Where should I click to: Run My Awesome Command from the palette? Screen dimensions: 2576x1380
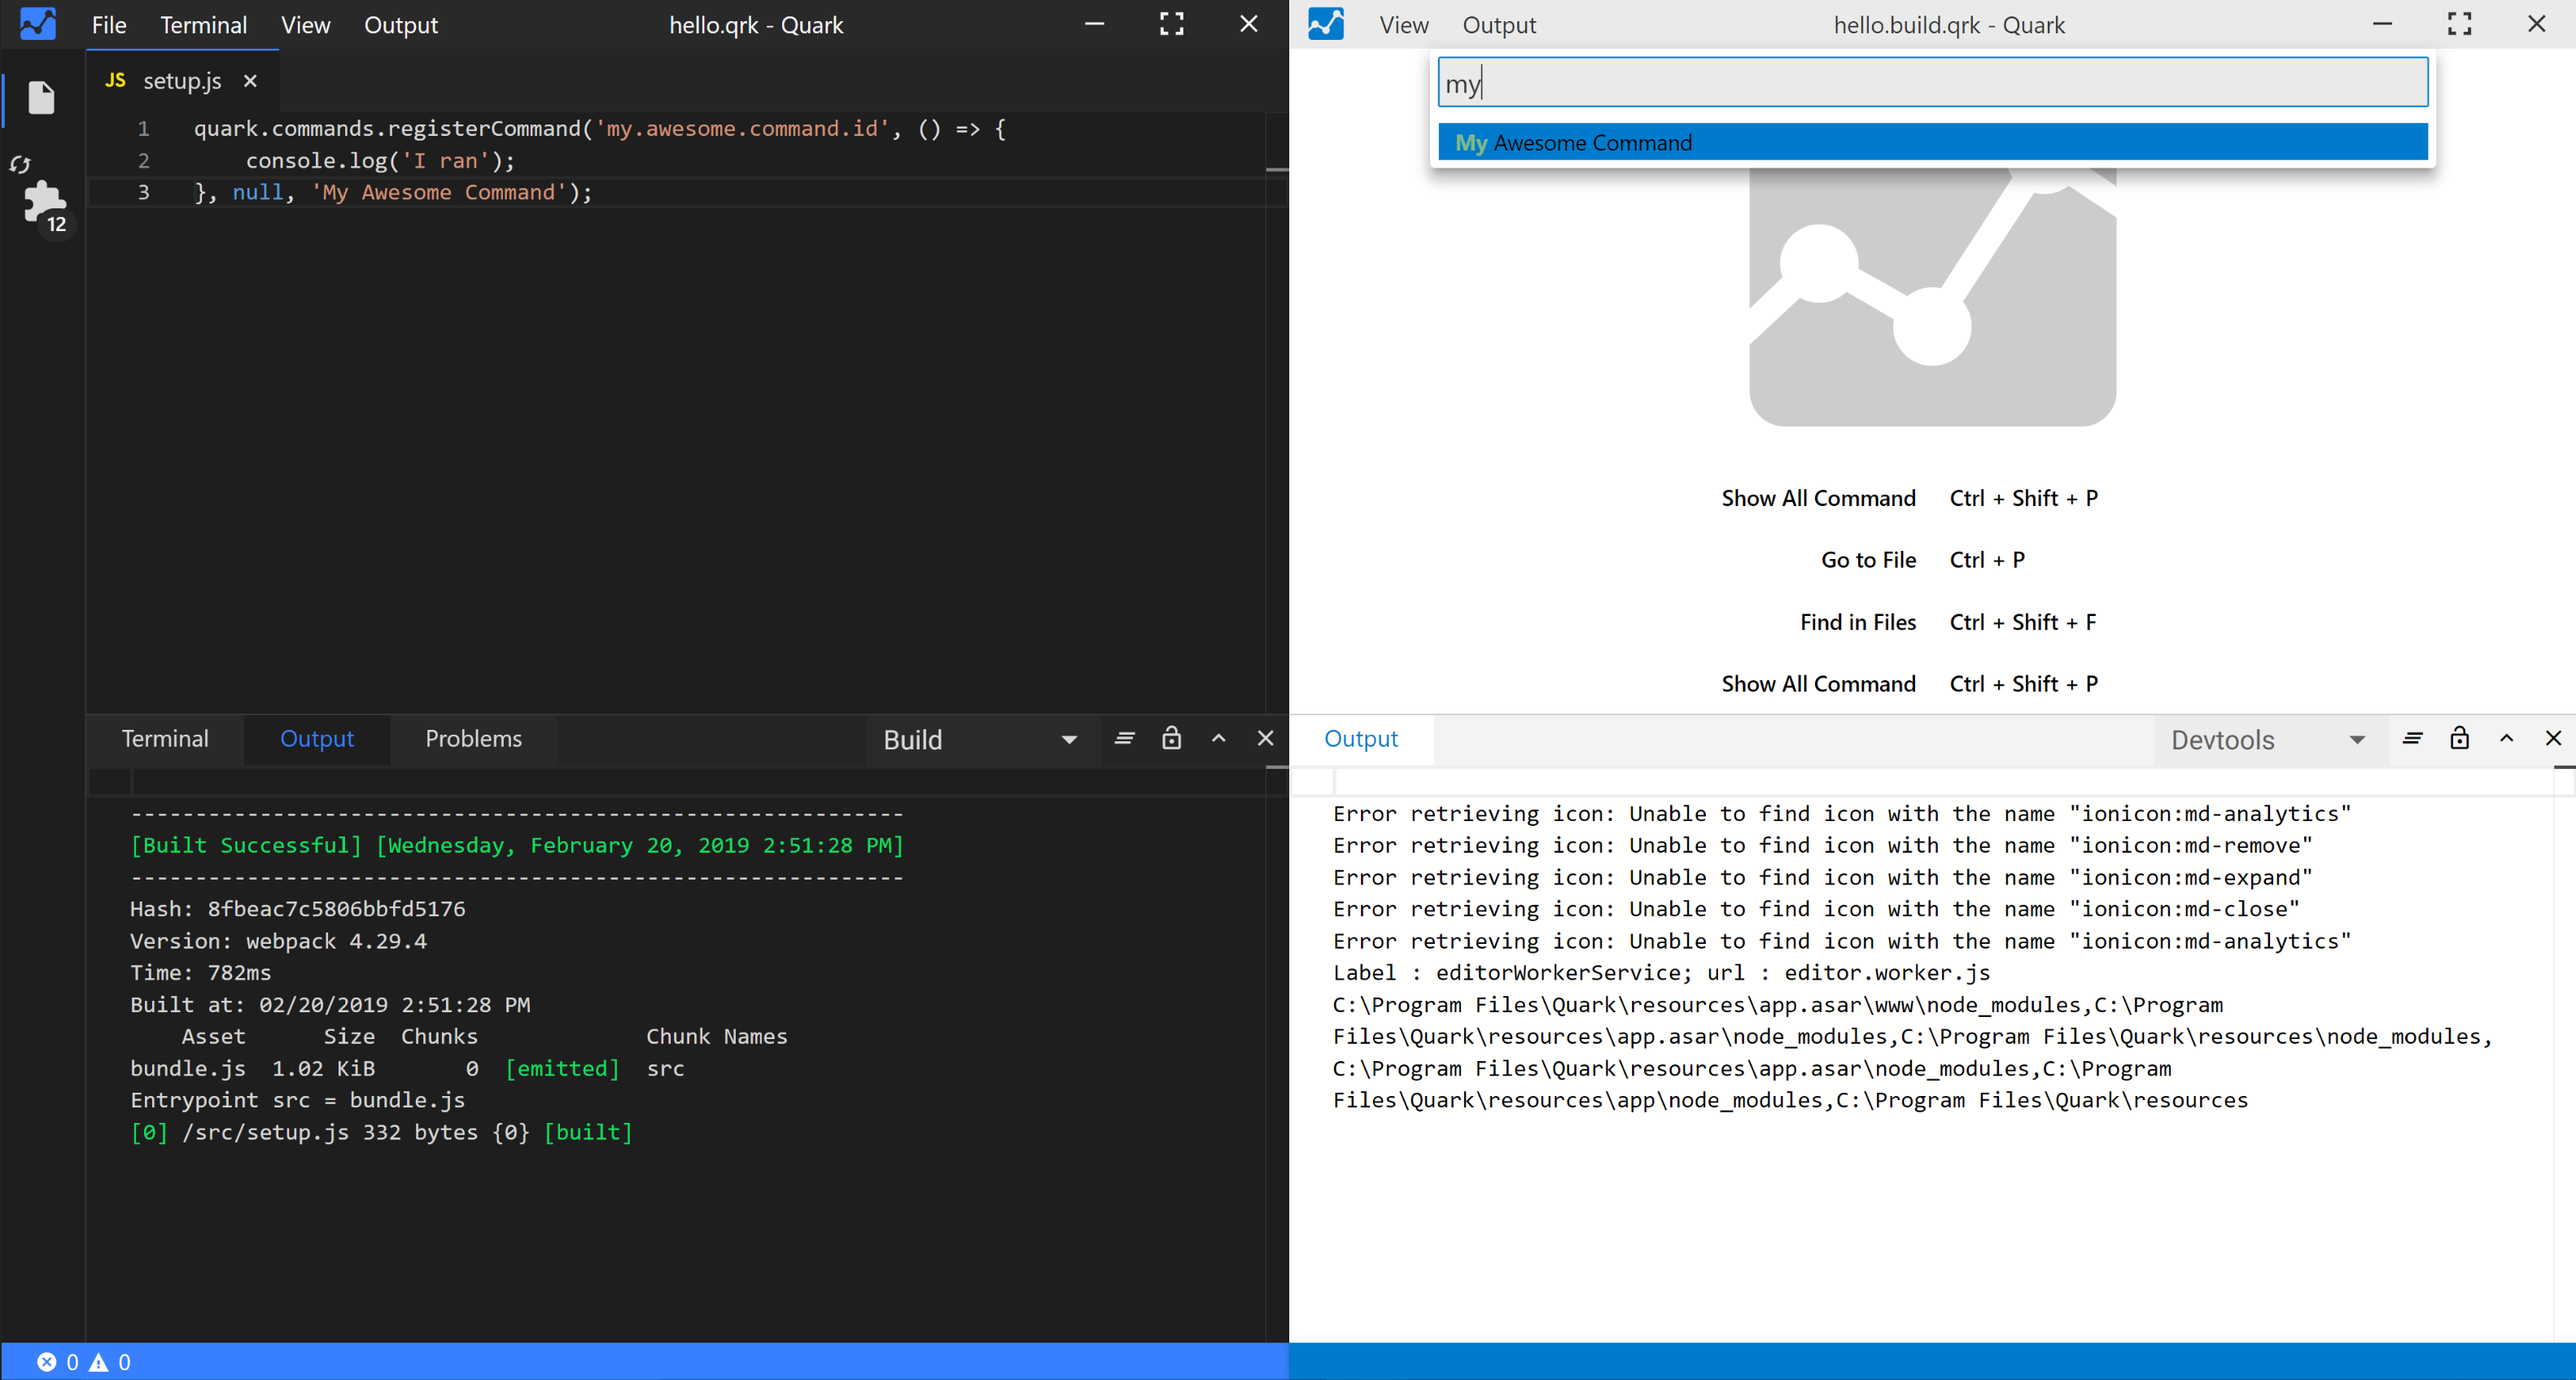click(x=1932, y=142)
